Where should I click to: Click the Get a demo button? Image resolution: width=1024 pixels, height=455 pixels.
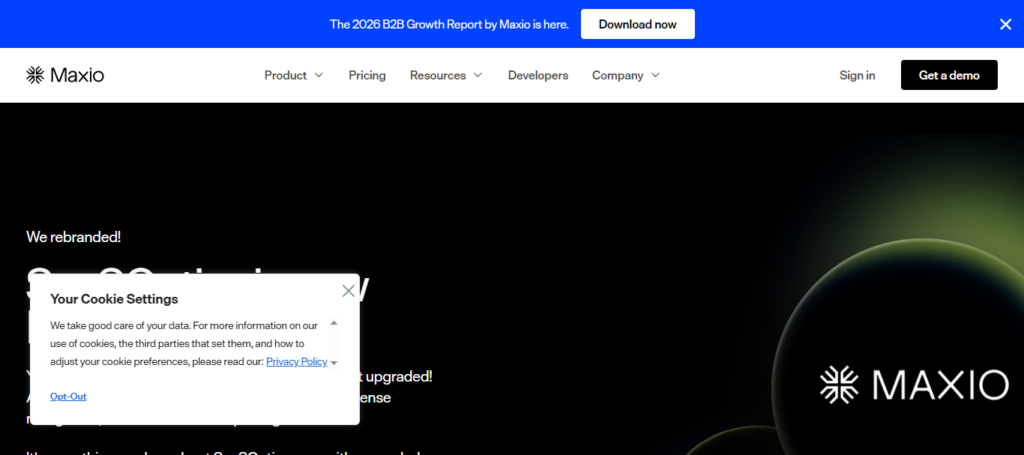pos(949,75)
